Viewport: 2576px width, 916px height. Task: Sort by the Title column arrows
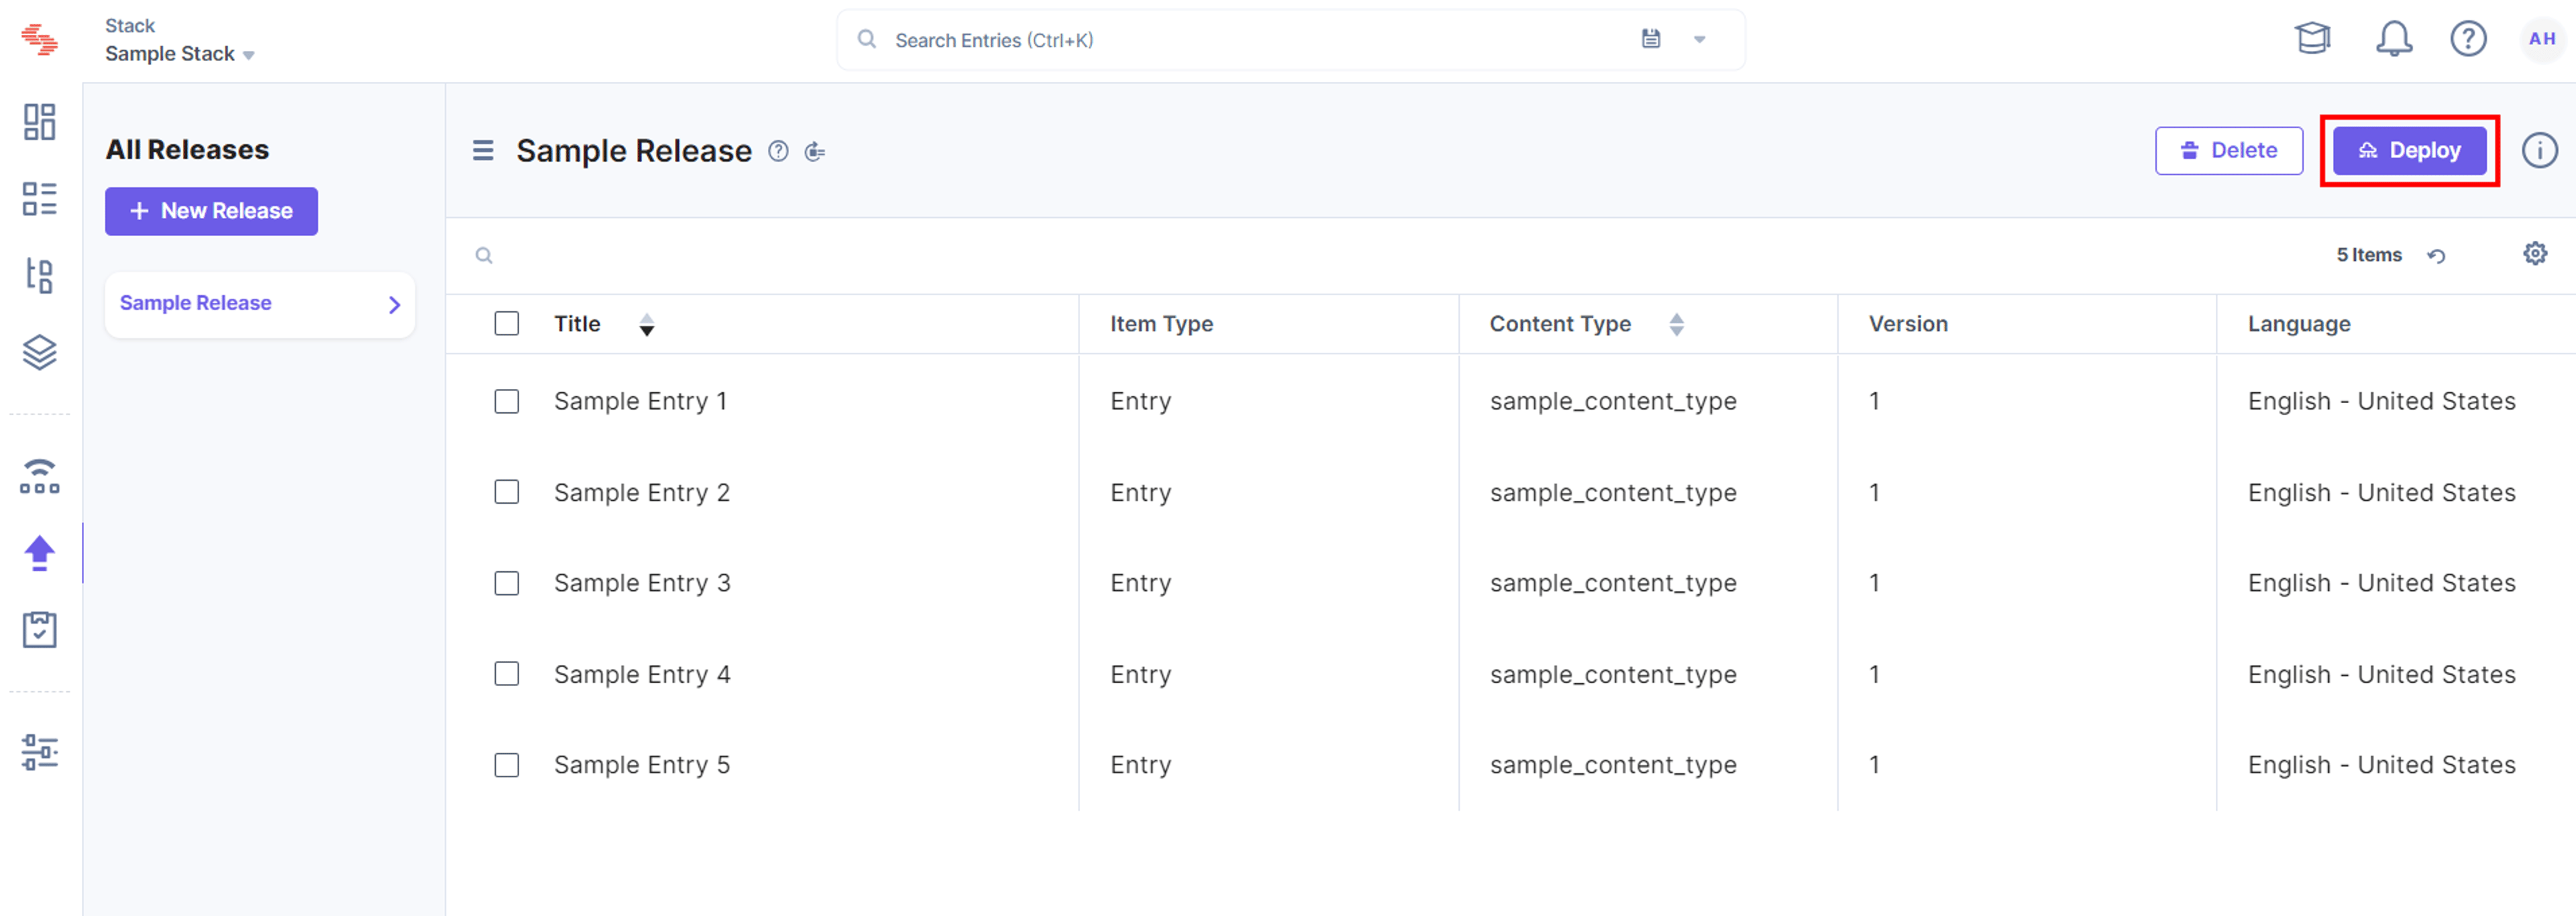[647, 325]
